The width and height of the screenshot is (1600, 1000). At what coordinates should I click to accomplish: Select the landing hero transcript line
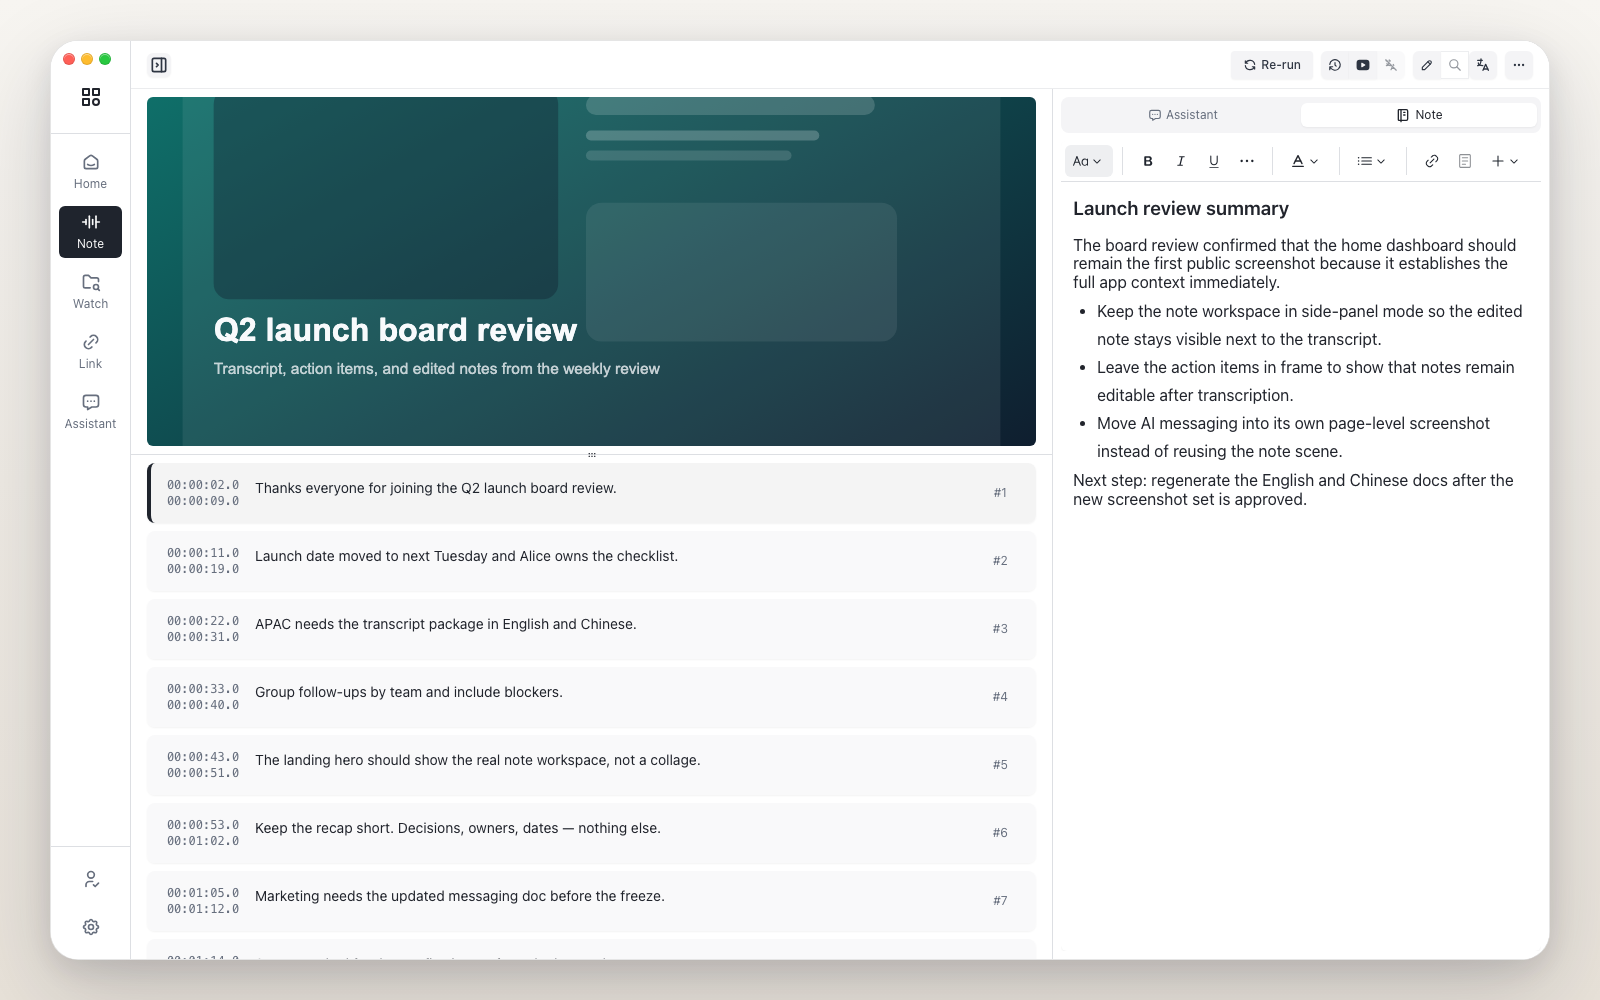click(x=592, y=765)
